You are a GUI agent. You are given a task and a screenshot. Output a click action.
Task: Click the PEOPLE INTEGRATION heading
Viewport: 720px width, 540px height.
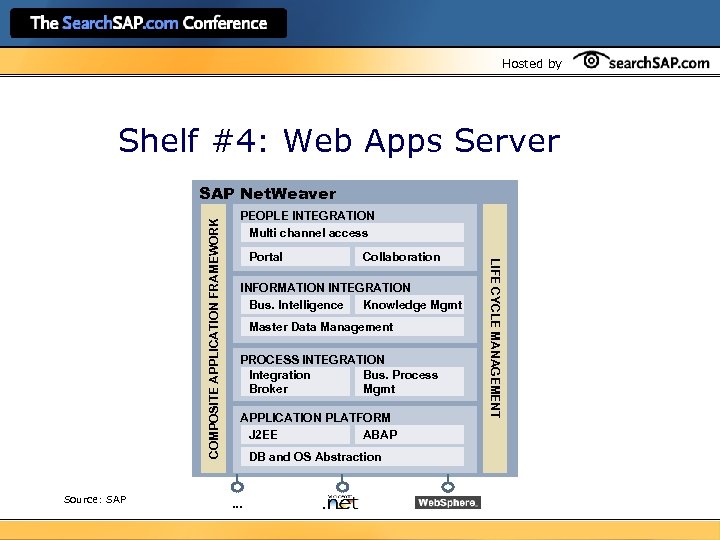(x=307, y=215)
